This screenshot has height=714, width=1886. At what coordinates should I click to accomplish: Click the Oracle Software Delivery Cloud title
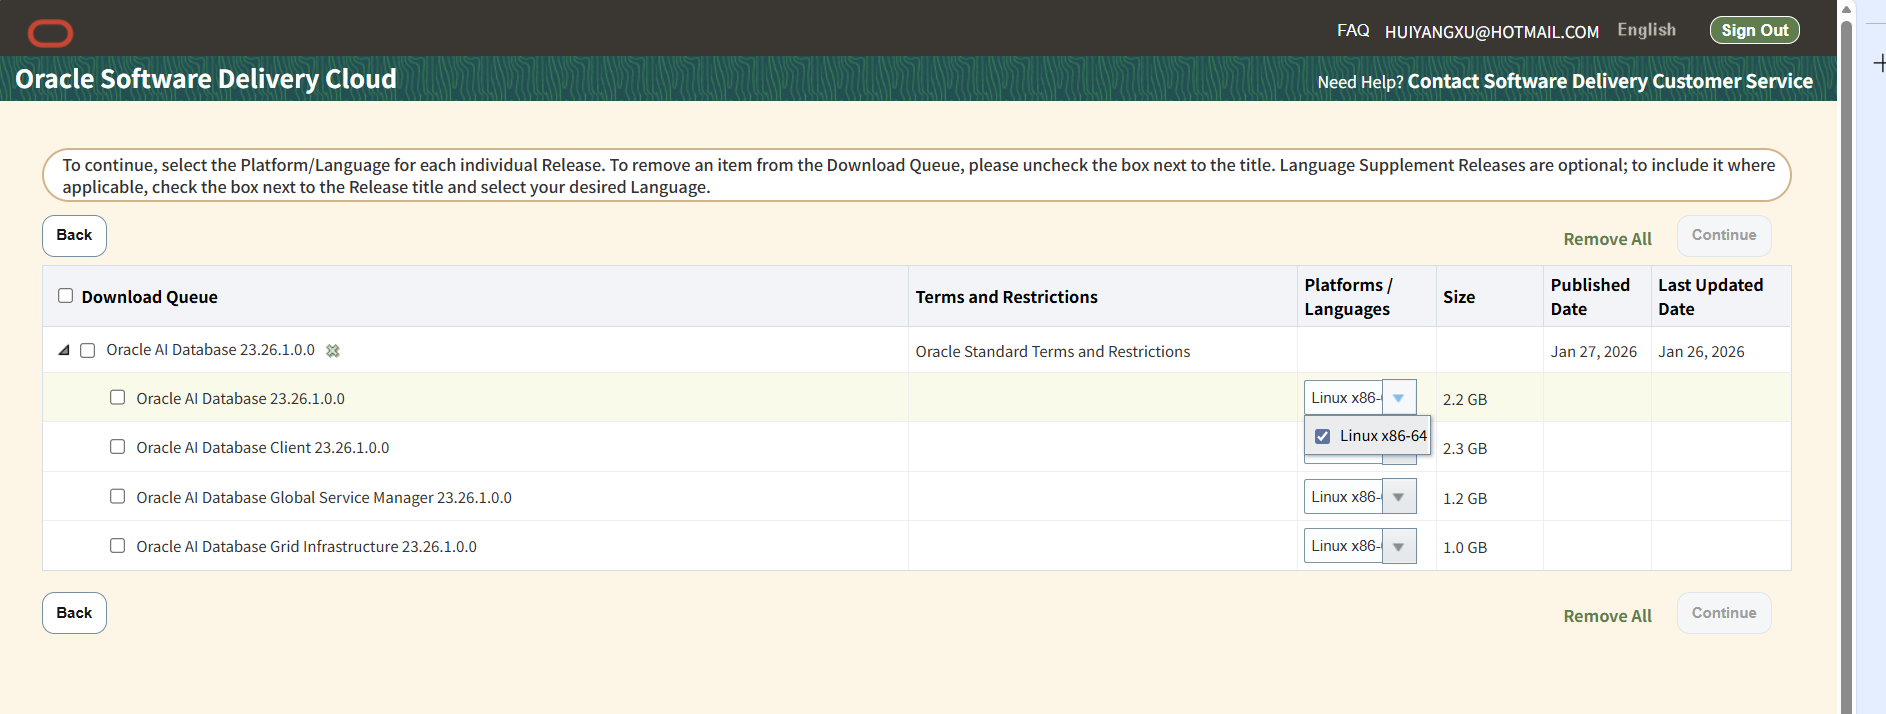pos(206,79)
